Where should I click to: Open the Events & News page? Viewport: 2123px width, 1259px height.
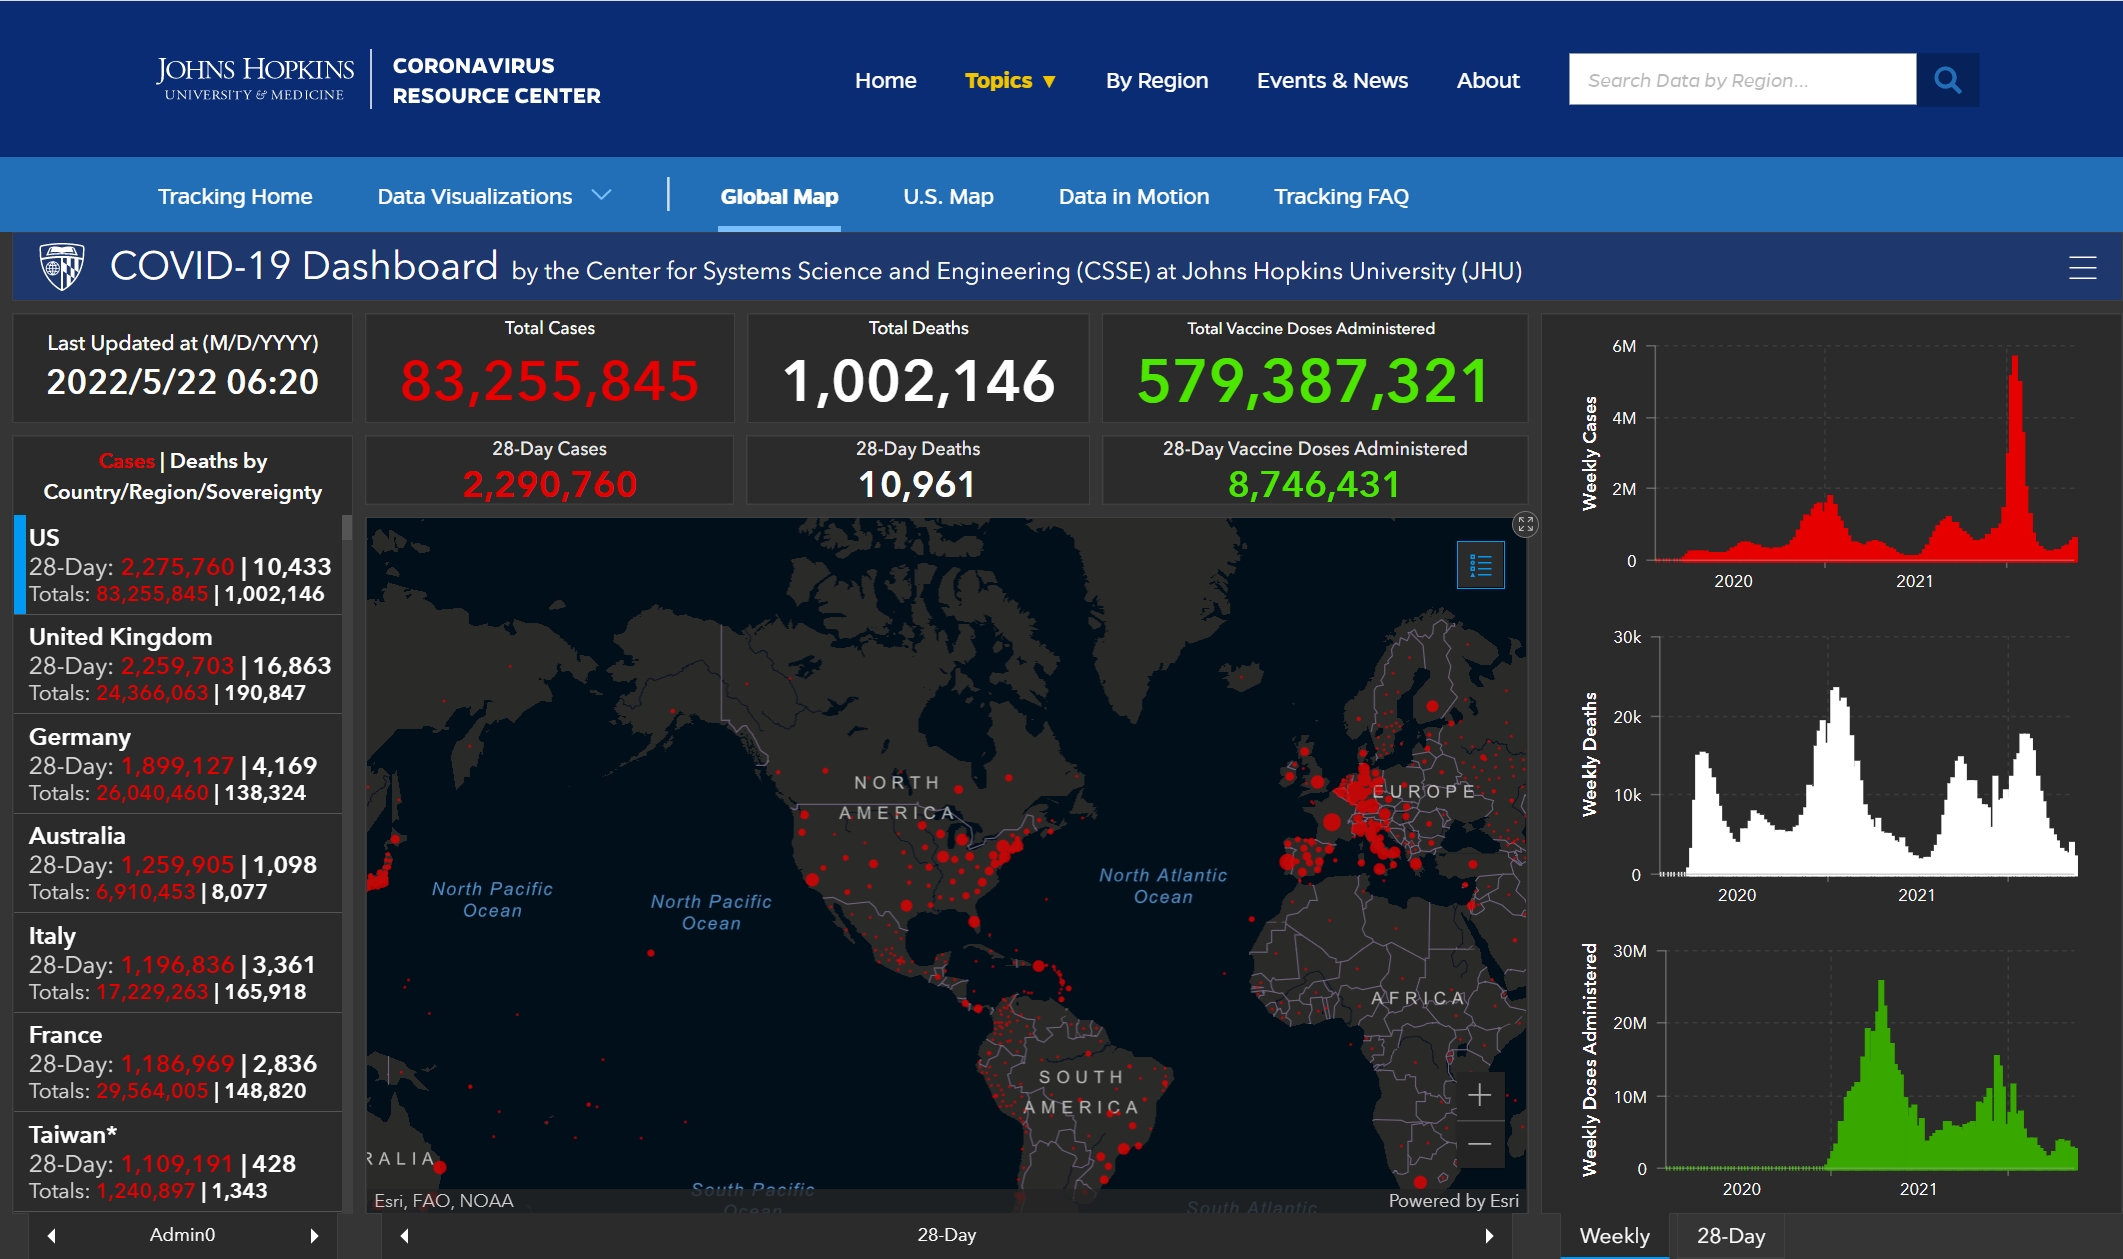pos(1331,81)
